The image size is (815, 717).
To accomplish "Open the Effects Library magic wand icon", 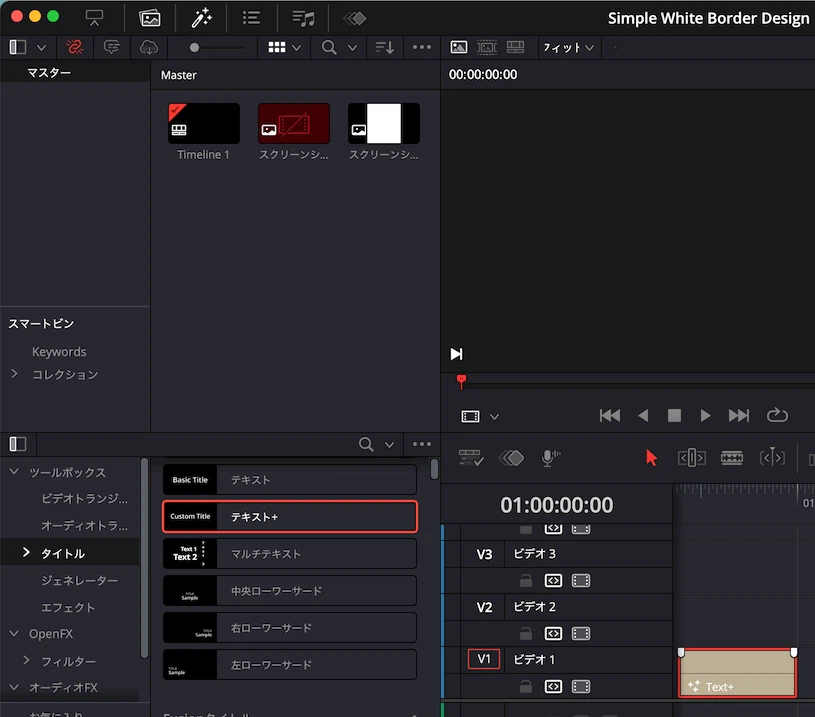I will coord(201,18).
